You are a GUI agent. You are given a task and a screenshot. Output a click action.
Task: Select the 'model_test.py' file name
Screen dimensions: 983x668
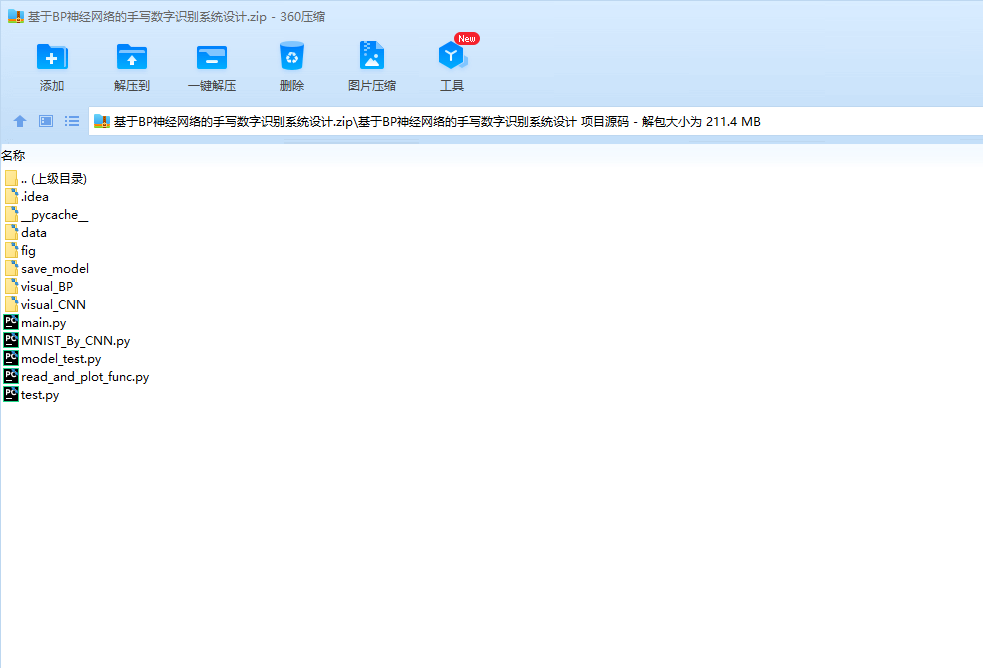pos(61,359)
